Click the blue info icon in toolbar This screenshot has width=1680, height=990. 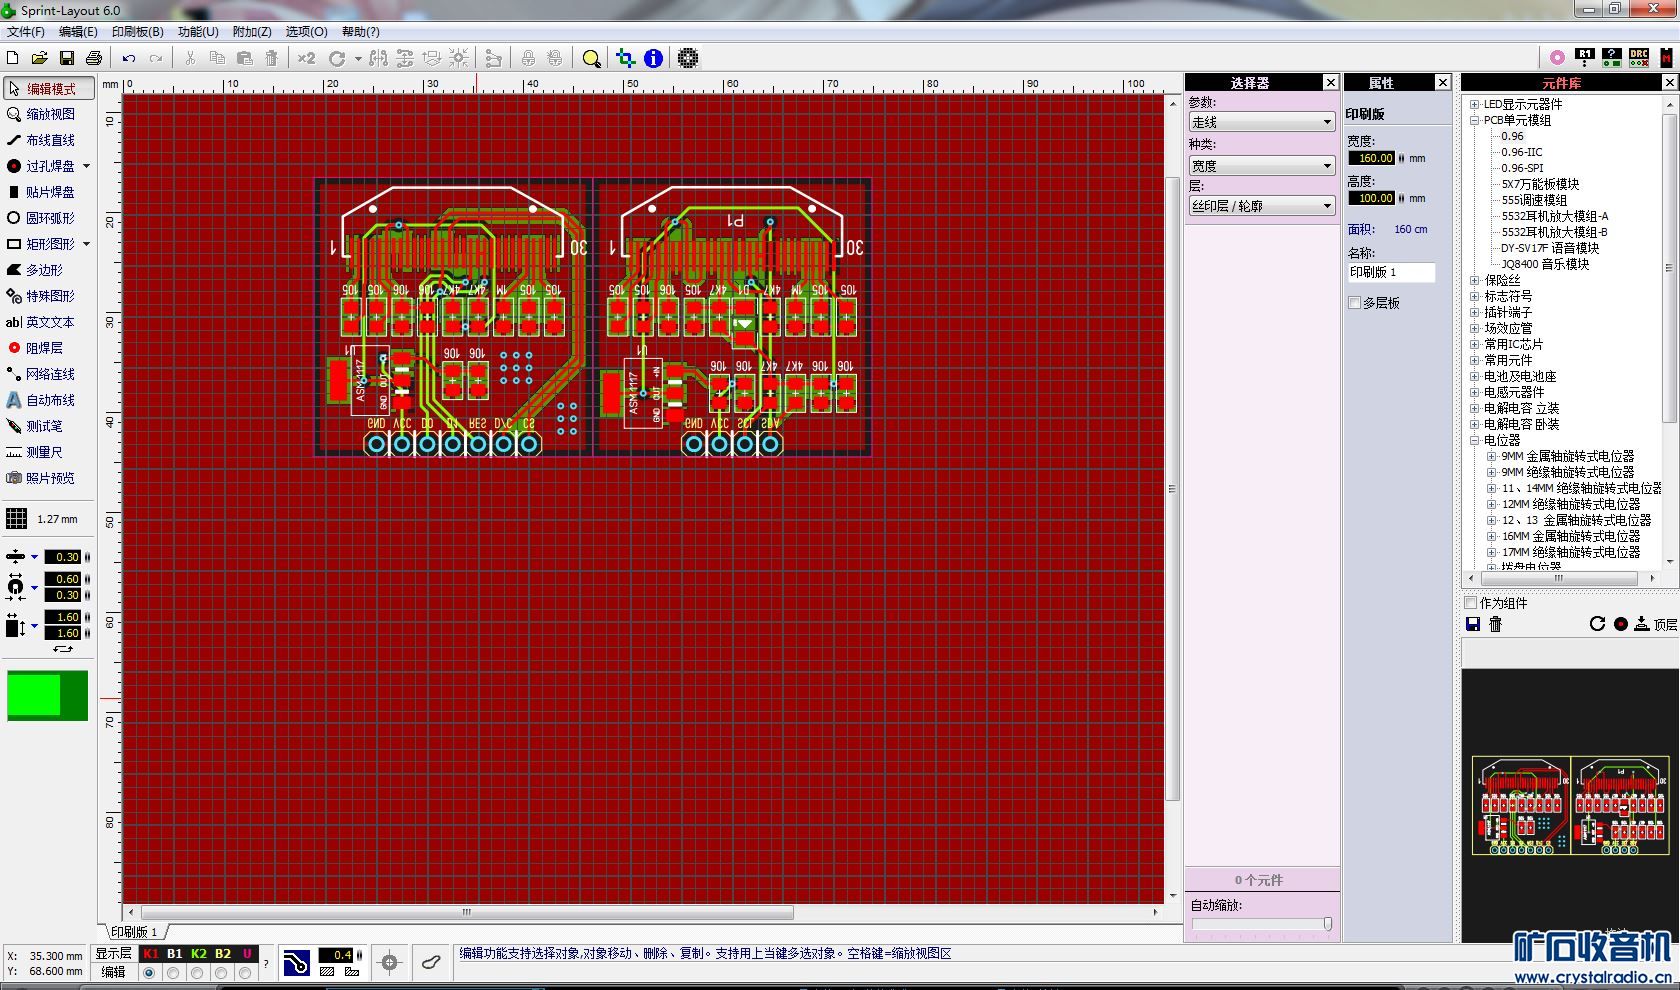click(x=653, y=59)
